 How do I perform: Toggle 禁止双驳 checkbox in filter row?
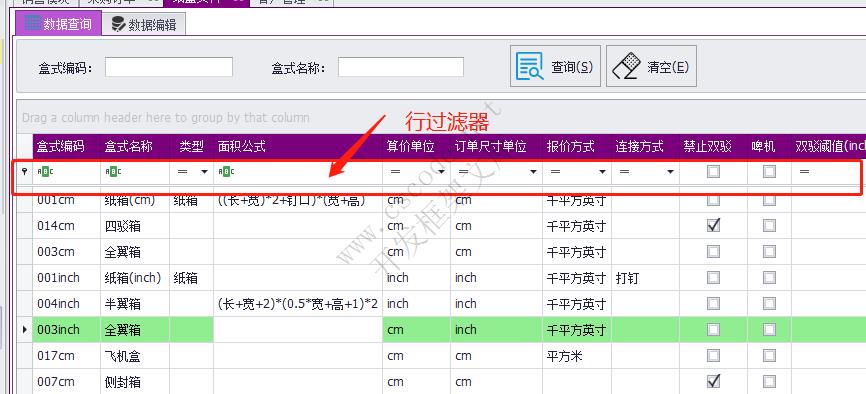tap(714, 172)
